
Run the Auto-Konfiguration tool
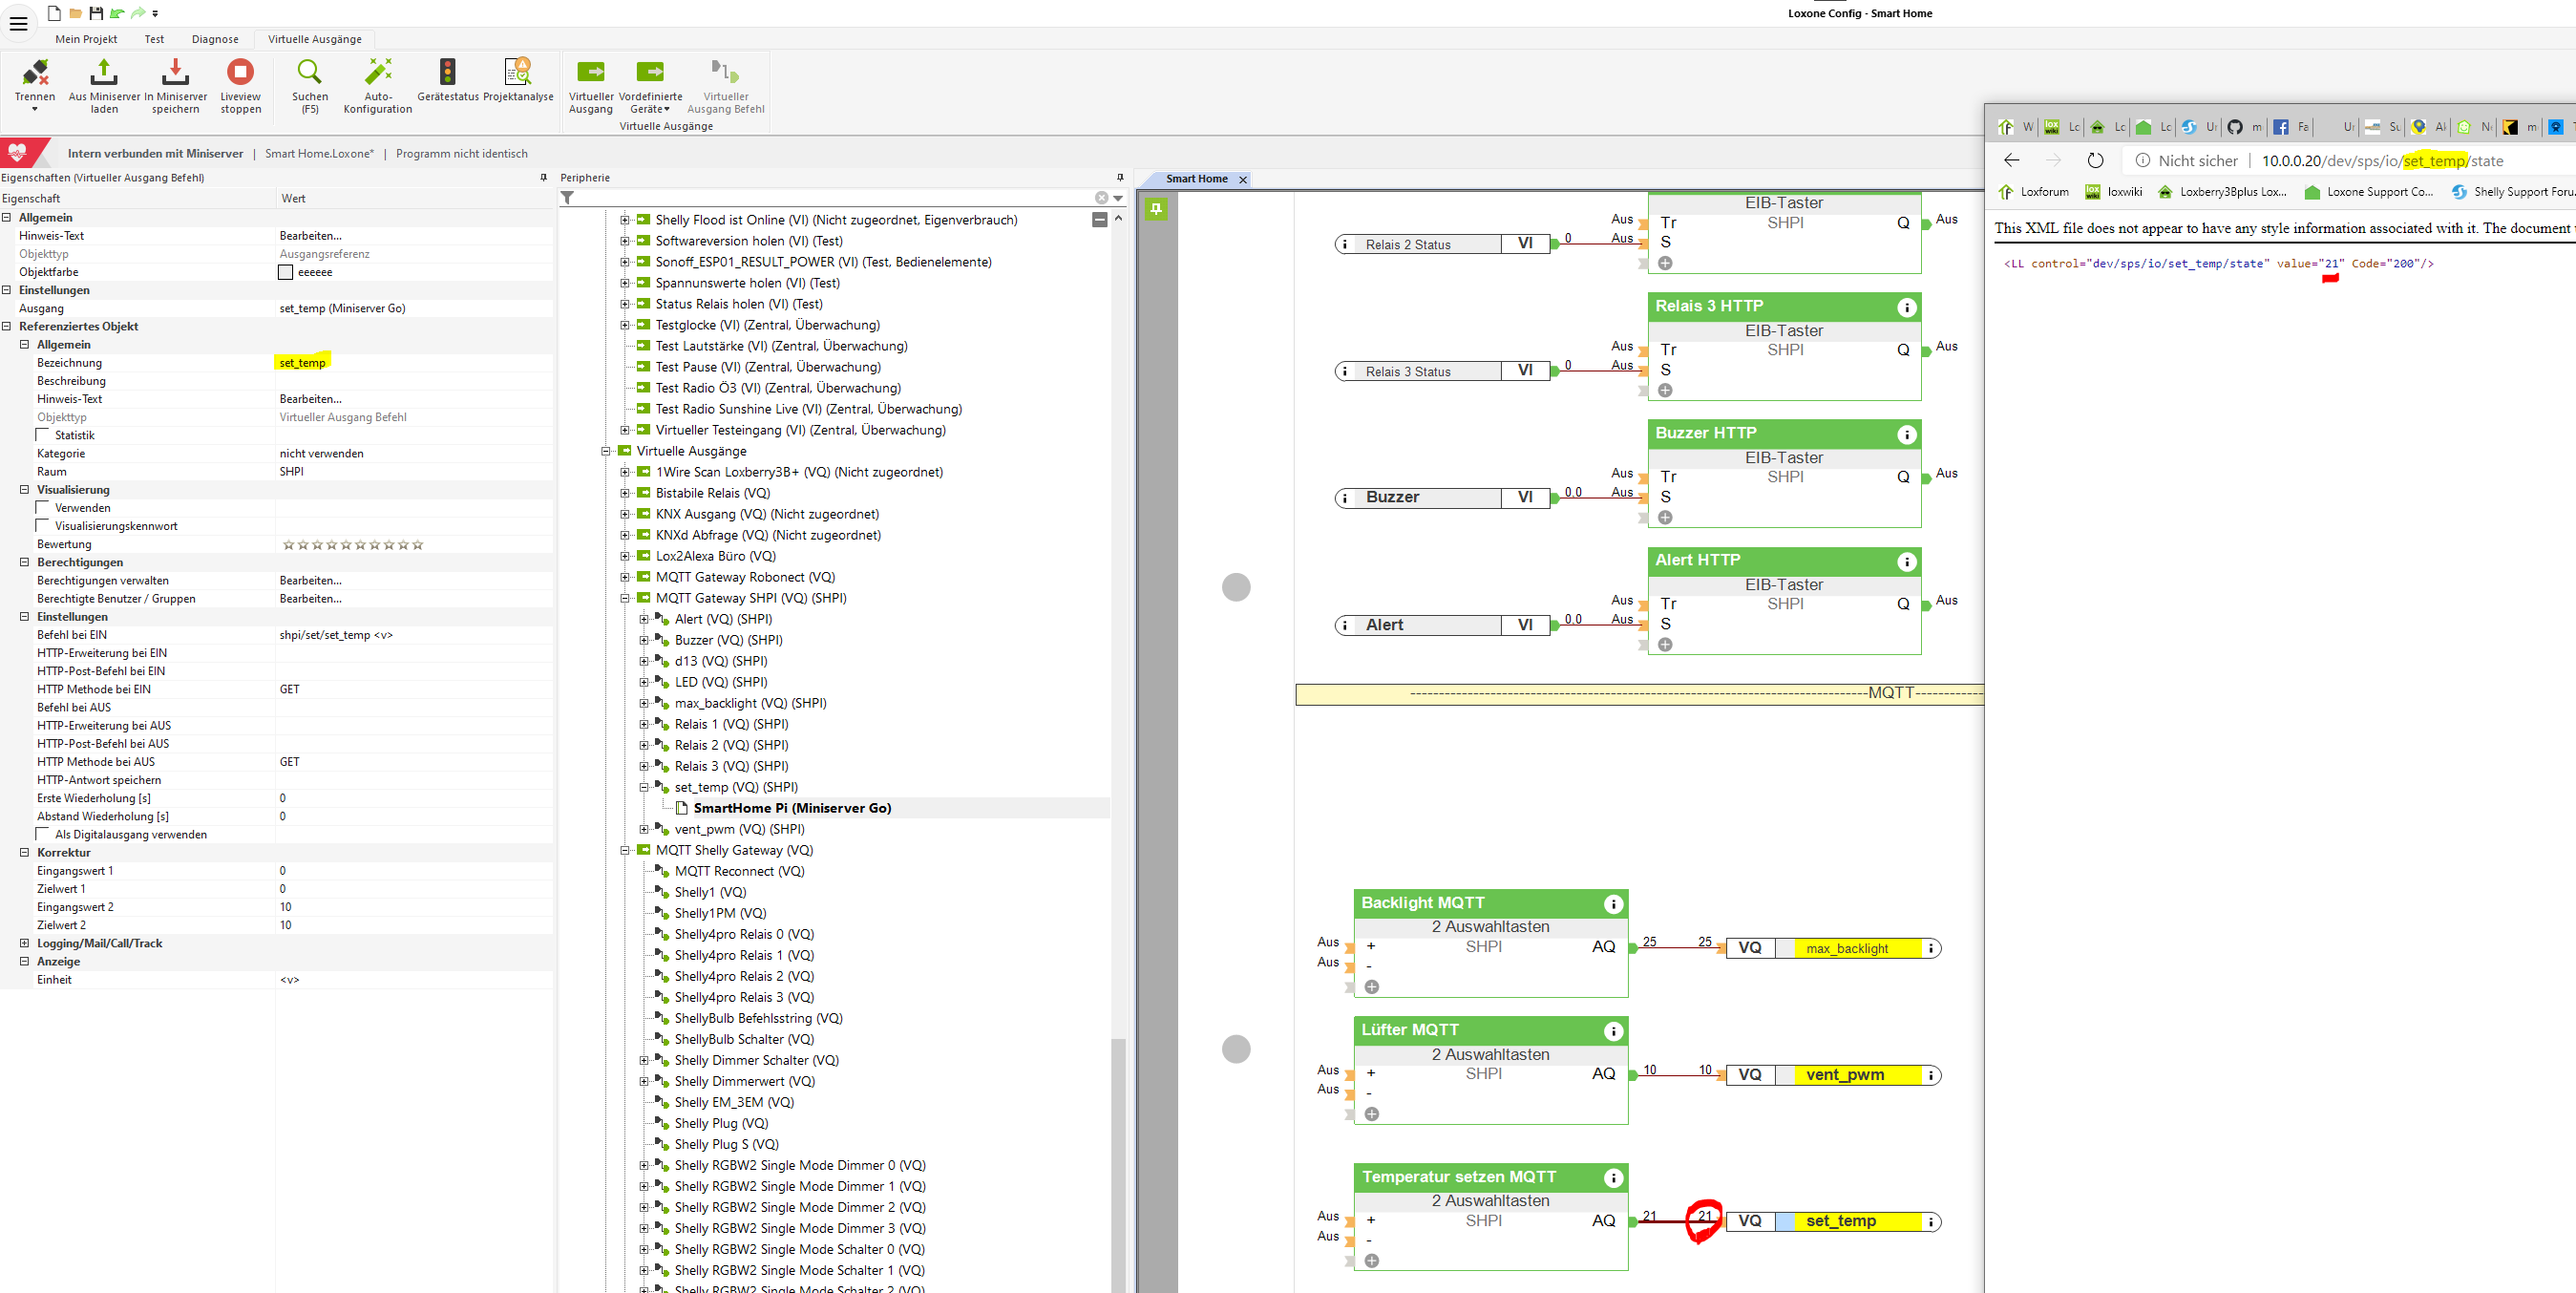pyautogui.click(x=378, y=72)
